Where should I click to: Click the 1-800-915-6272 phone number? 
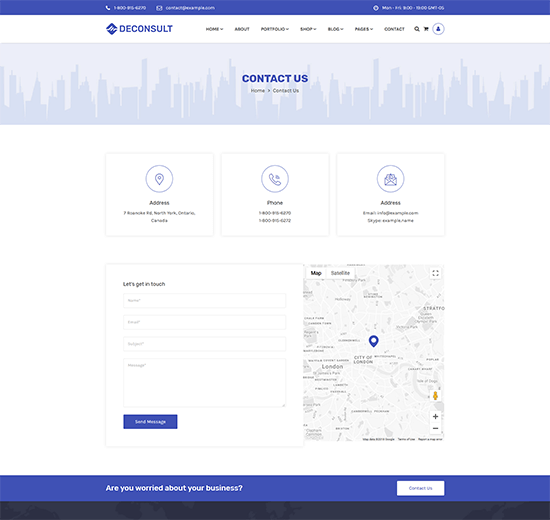click(275, 220)
